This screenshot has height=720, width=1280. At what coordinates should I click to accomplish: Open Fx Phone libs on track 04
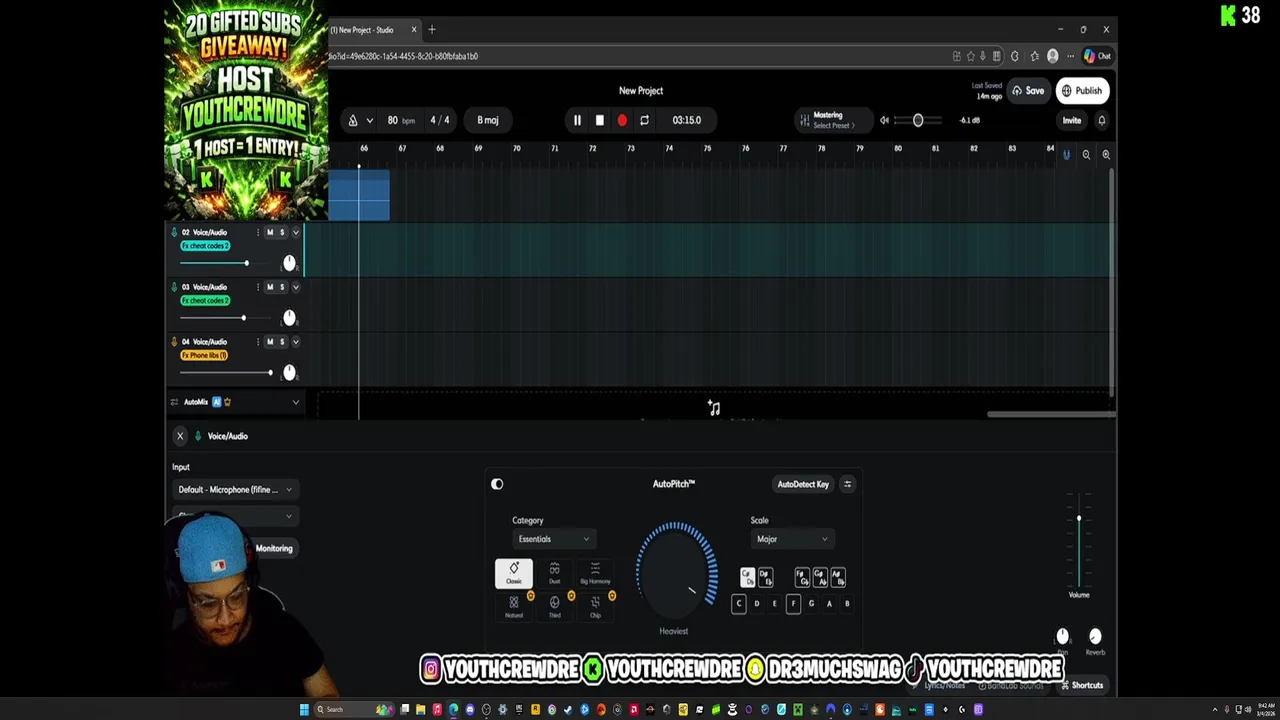(203, 356)
